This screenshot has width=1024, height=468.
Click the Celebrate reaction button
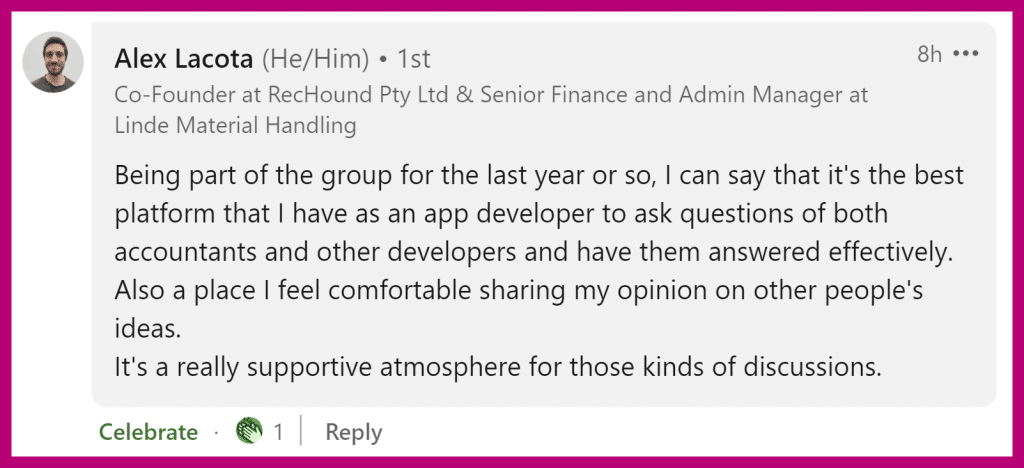coord(148,432)
